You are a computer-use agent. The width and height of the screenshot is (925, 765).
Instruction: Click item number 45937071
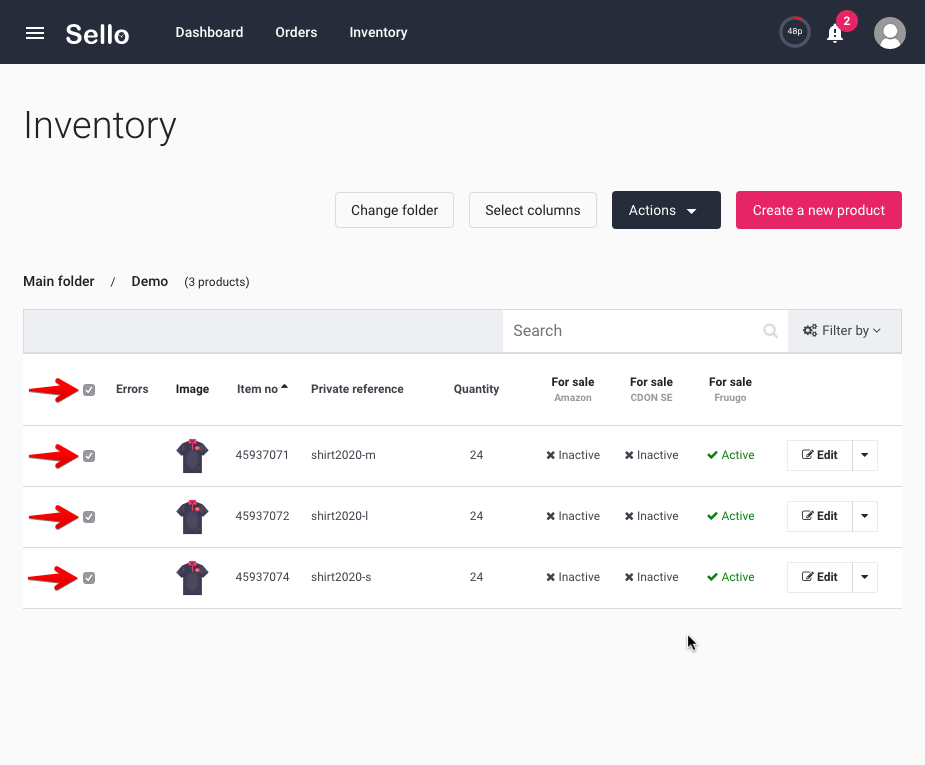tap(262, 455)
